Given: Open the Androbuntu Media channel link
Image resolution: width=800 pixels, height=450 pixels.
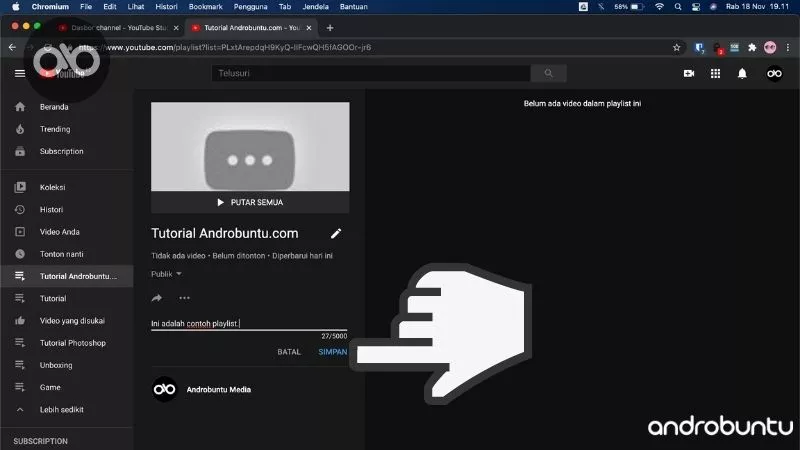Looking at the screenshot, I should [x=218, y=390].
